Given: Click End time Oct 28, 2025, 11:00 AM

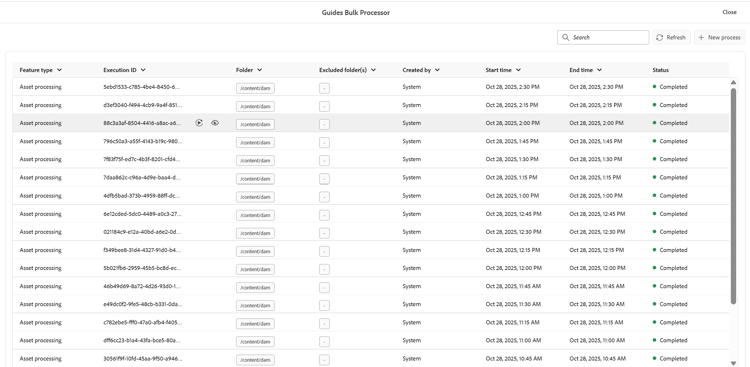Looking at the screenshot, I should point(597,341).
